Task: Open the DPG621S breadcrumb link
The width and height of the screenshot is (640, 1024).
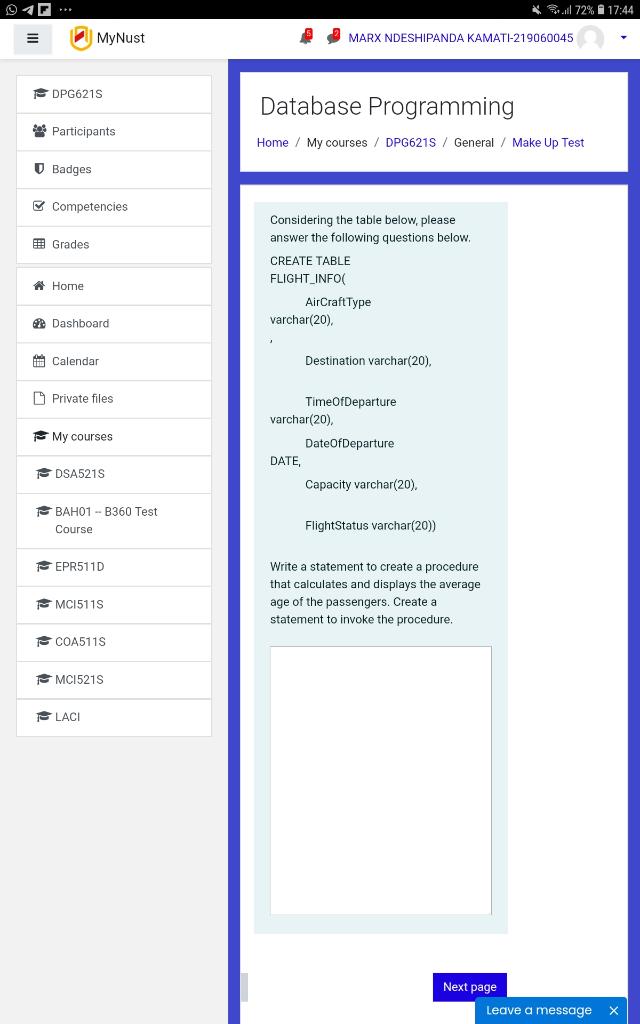Action: [x=410, y=142]
